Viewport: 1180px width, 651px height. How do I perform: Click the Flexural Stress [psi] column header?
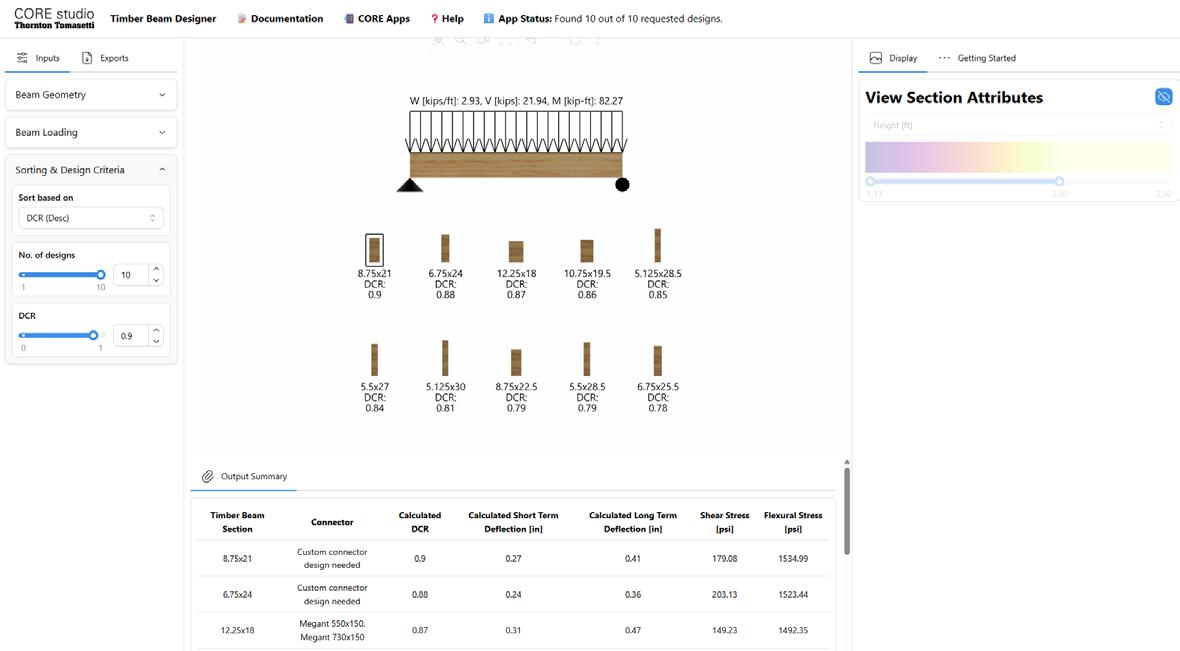coord(793,522)
